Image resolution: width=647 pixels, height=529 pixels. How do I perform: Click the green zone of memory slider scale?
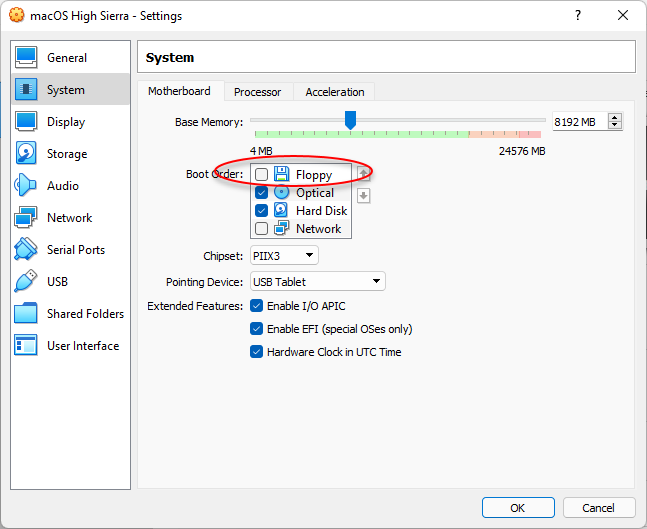pyautogui.click(x=362, y=134)
